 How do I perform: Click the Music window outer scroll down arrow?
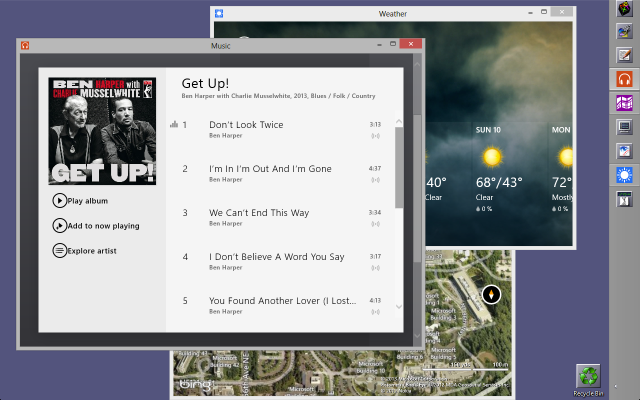pyautogui.click(x=417, y=336)
